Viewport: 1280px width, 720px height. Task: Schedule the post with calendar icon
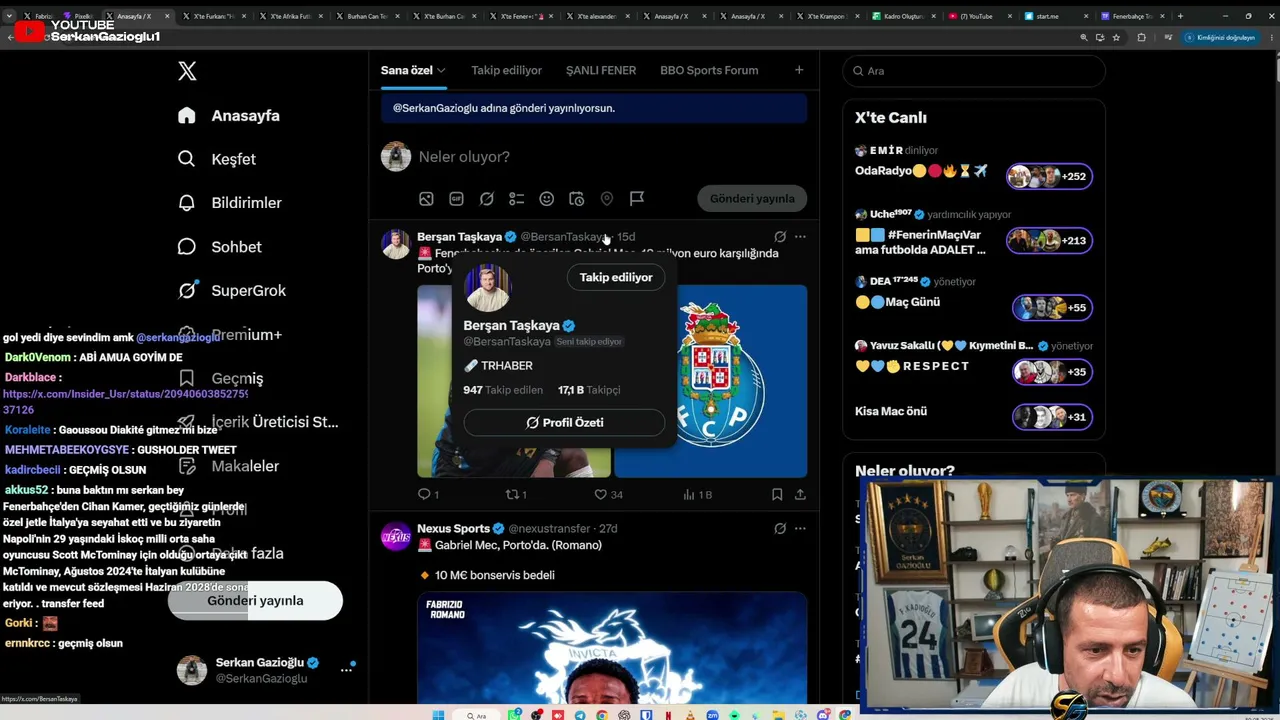click(x=576, y=199)
